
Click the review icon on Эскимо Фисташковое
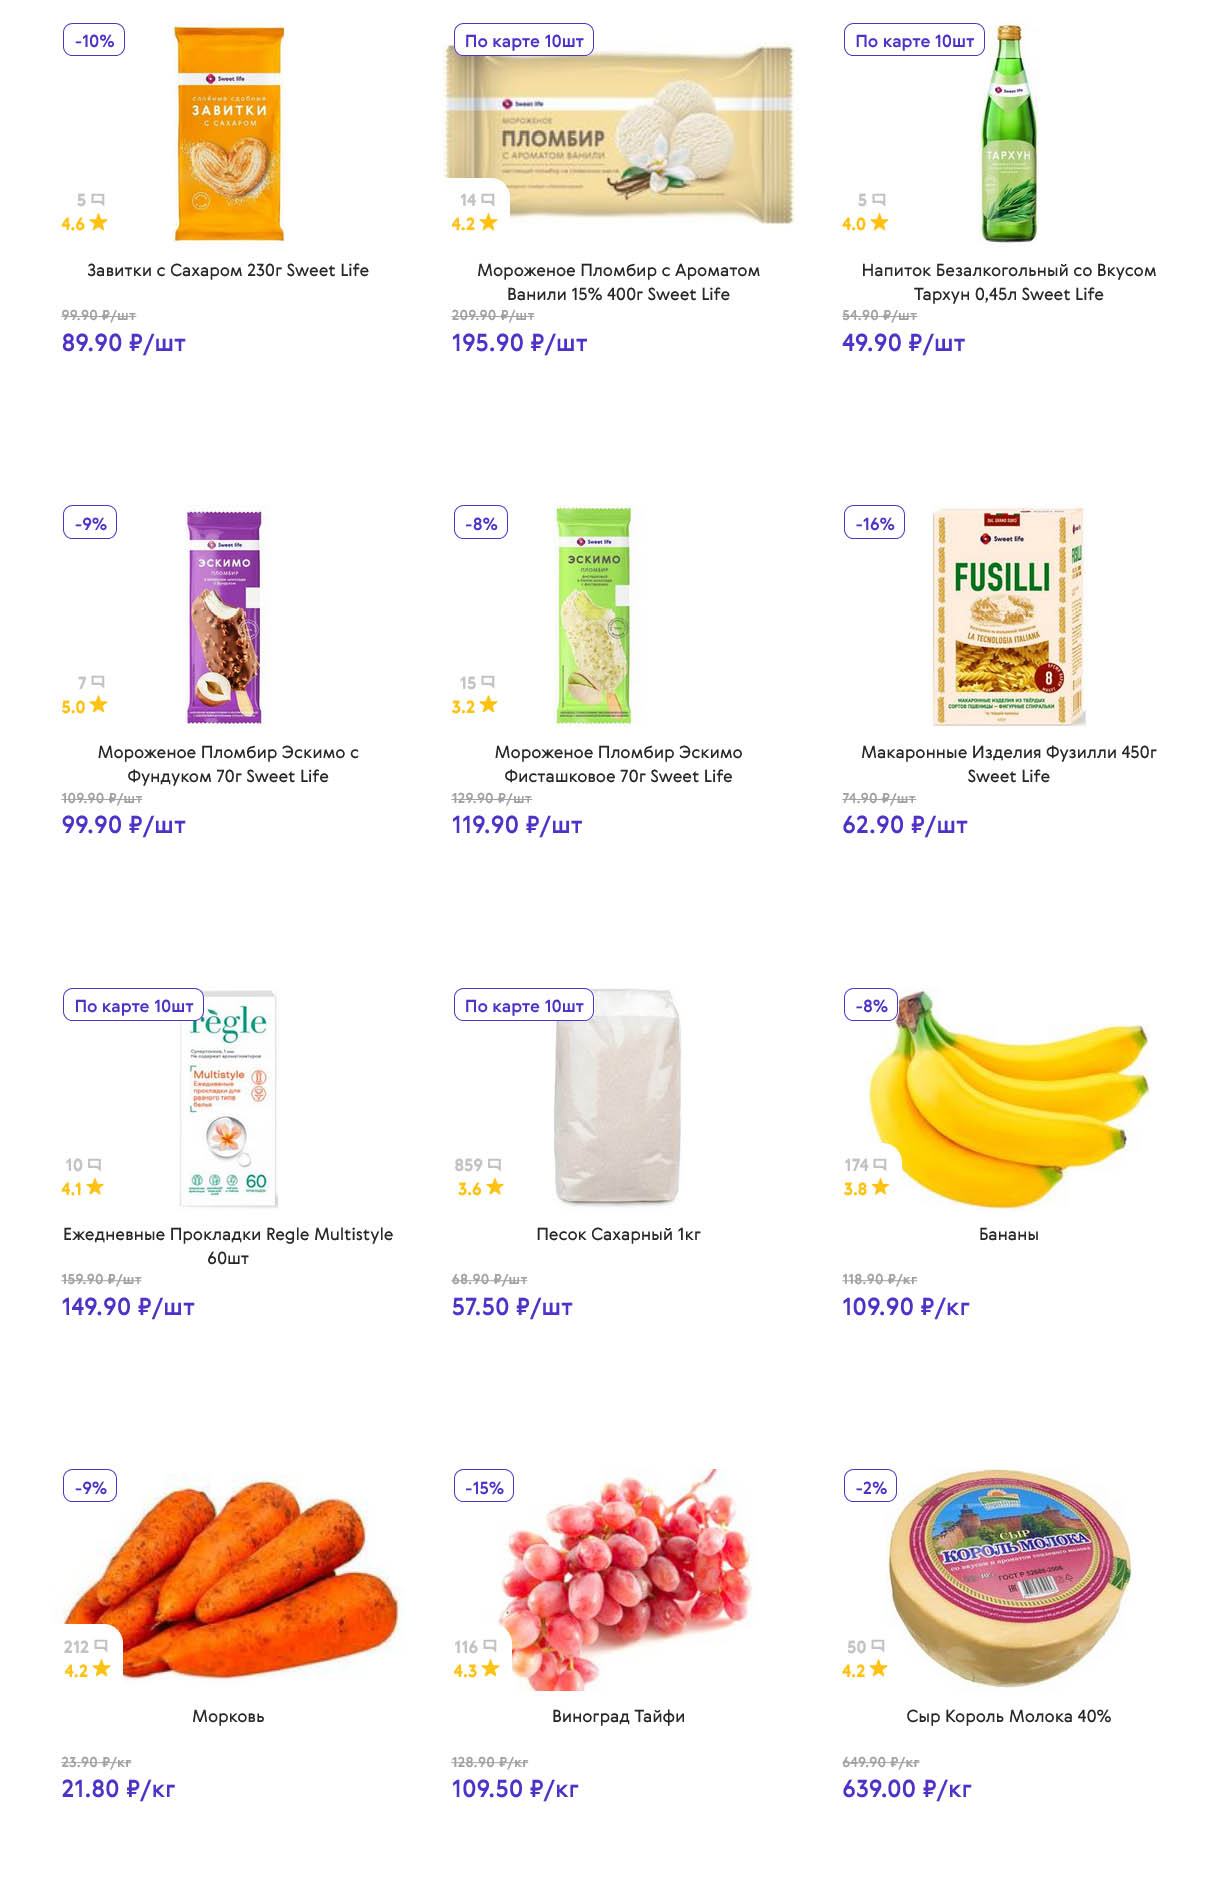(488, 682)
